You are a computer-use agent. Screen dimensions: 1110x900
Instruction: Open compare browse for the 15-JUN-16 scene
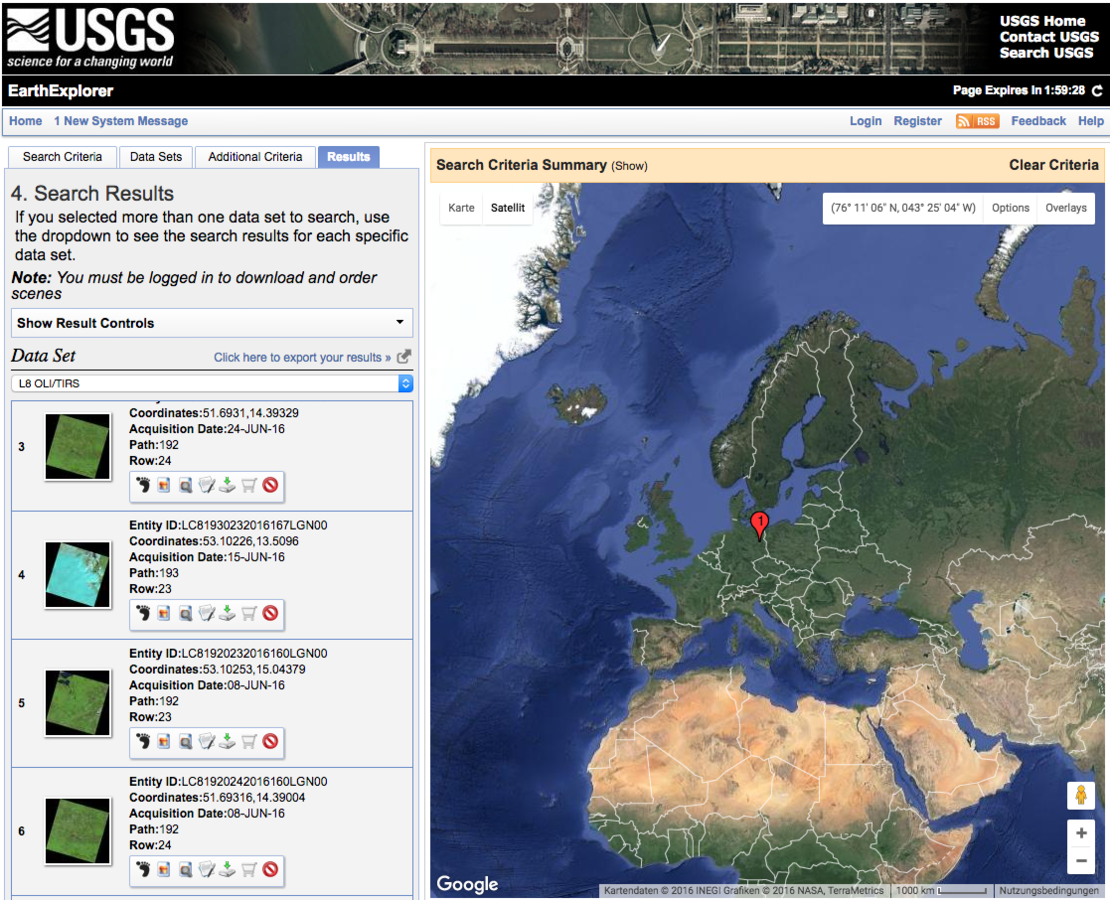point(185,613)
